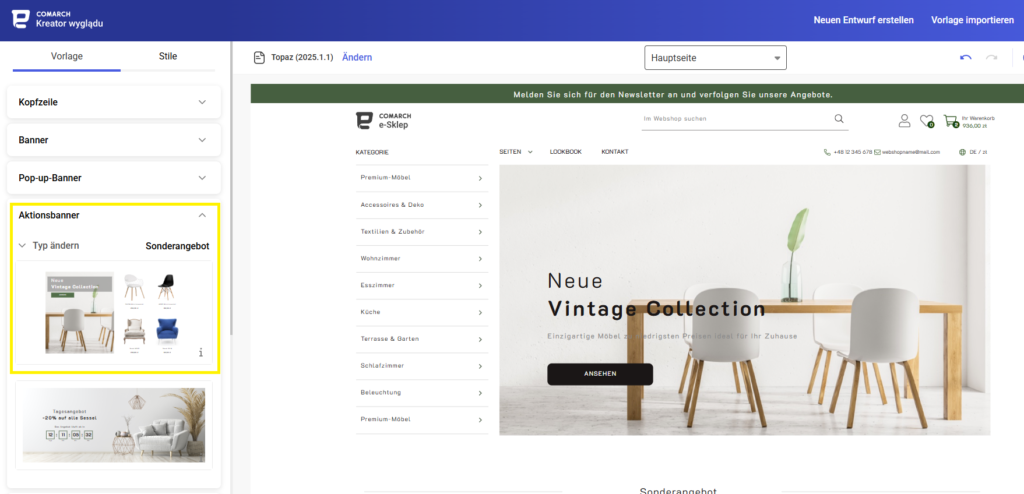Viewport: 1024px width, 494px height.
Task: Open the Hauptseite page dropdown
Action: (715, 58)
